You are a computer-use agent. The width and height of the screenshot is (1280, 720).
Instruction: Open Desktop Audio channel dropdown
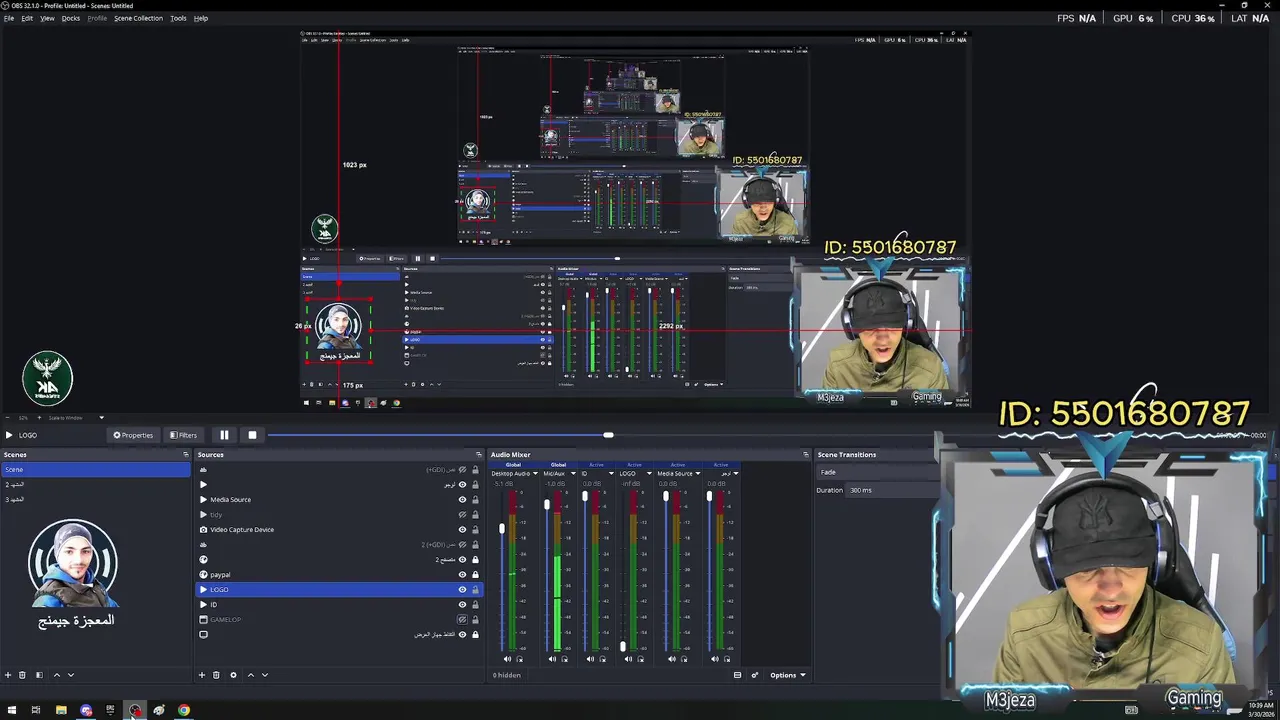pos(536,474)
